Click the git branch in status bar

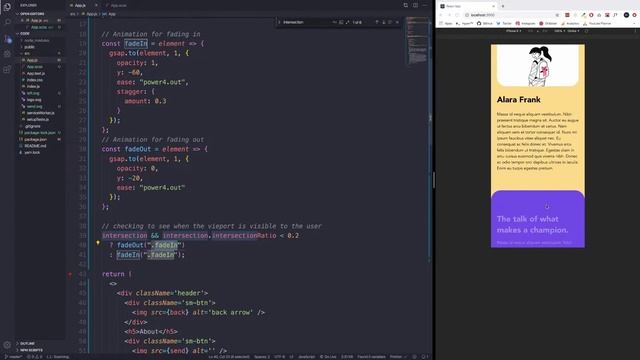point(12,357)
